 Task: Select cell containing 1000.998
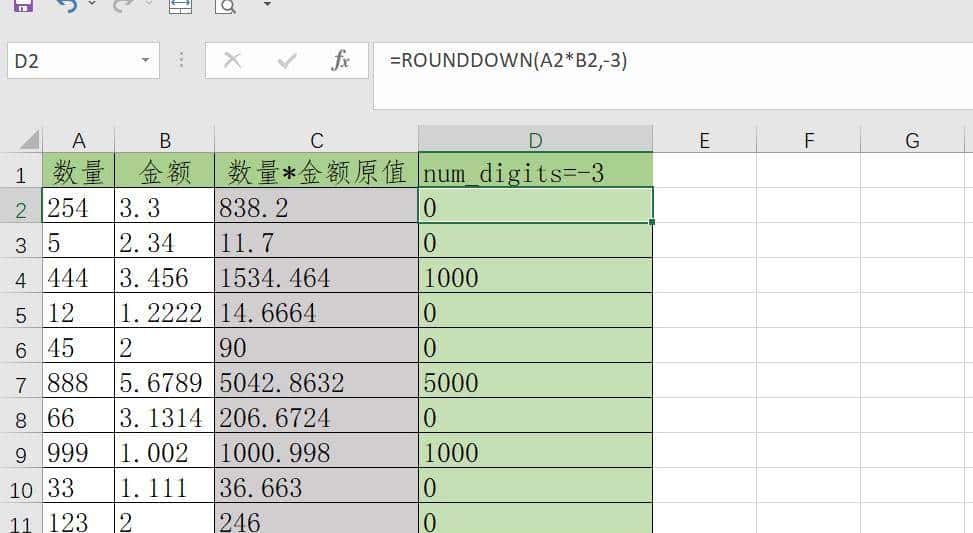pos(316,450)
